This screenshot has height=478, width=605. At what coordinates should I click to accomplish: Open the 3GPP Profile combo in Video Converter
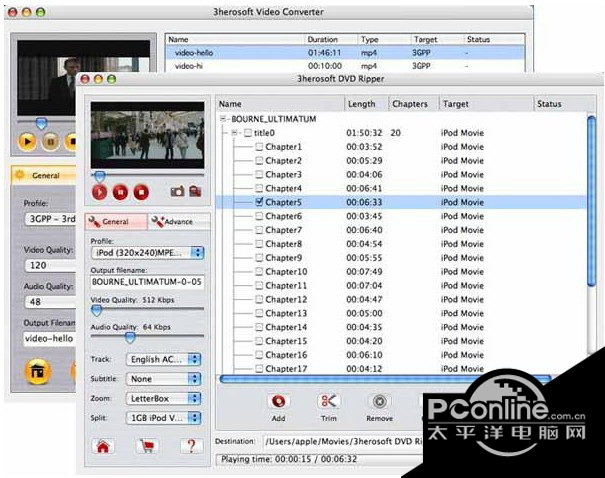[50, 219]
